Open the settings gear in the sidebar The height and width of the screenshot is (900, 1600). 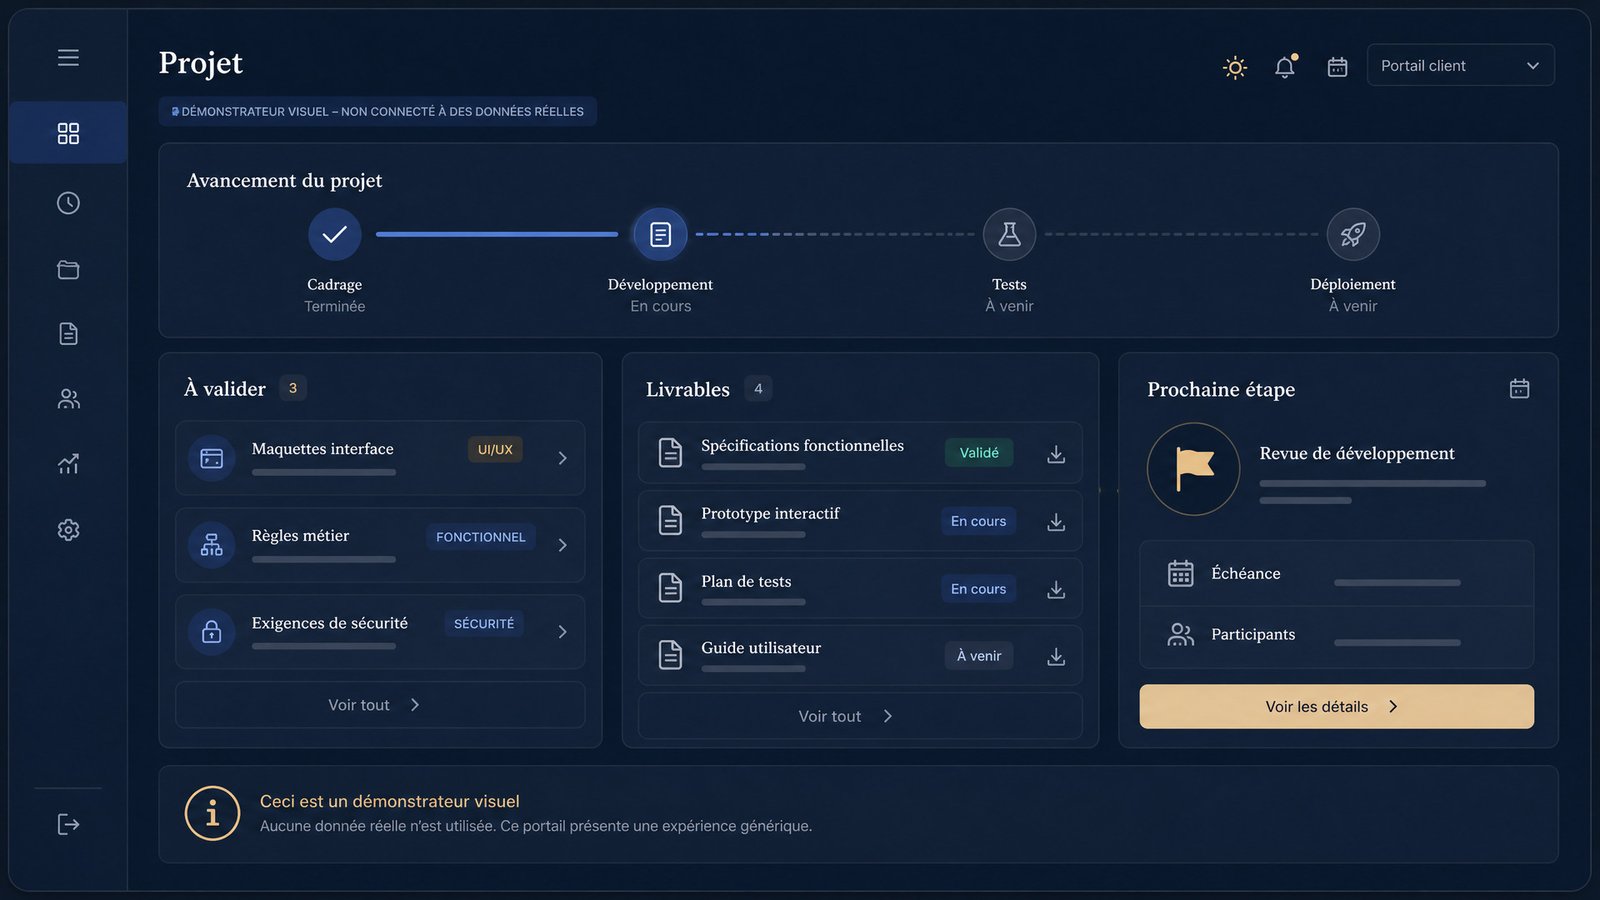point(68,530)
